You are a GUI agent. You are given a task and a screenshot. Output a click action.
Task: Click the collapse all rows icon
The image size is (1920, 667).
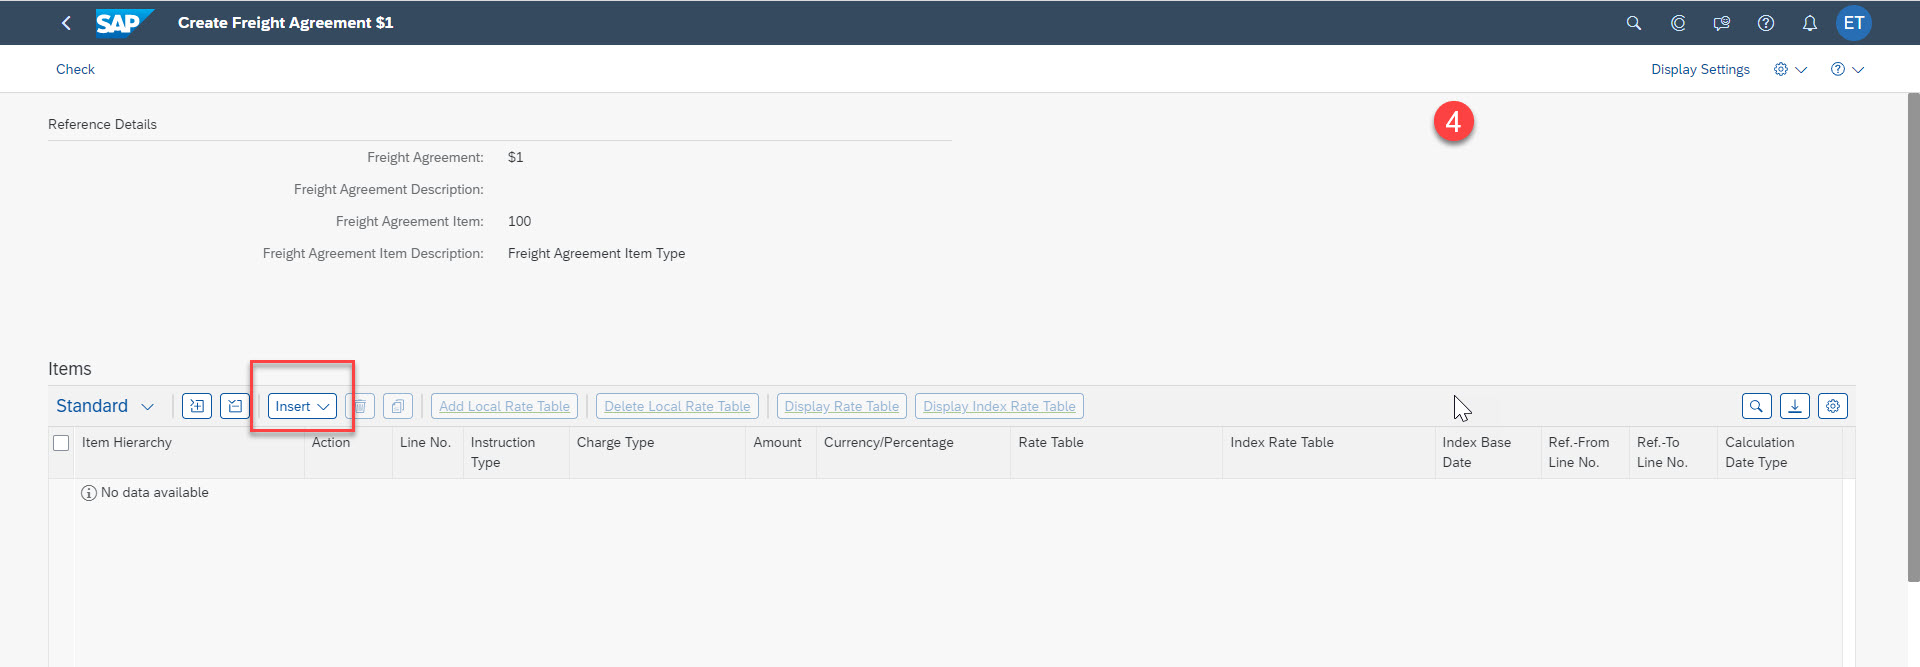coord(234,406)
